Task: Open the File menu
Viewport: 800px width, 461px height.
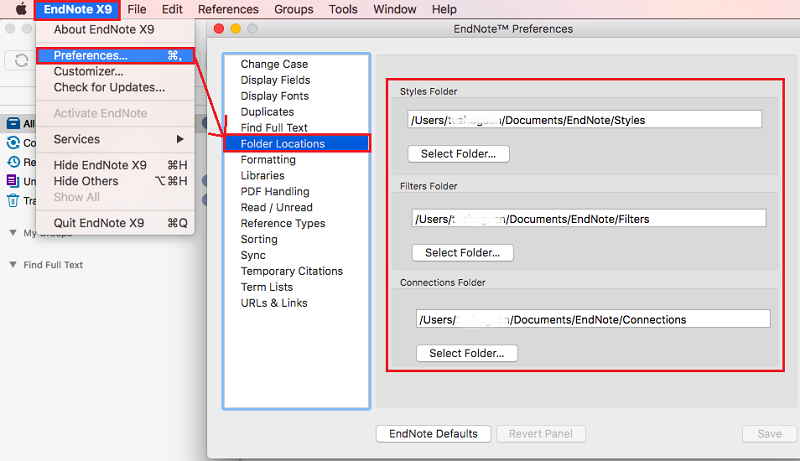Action: [x=137, y=10]
